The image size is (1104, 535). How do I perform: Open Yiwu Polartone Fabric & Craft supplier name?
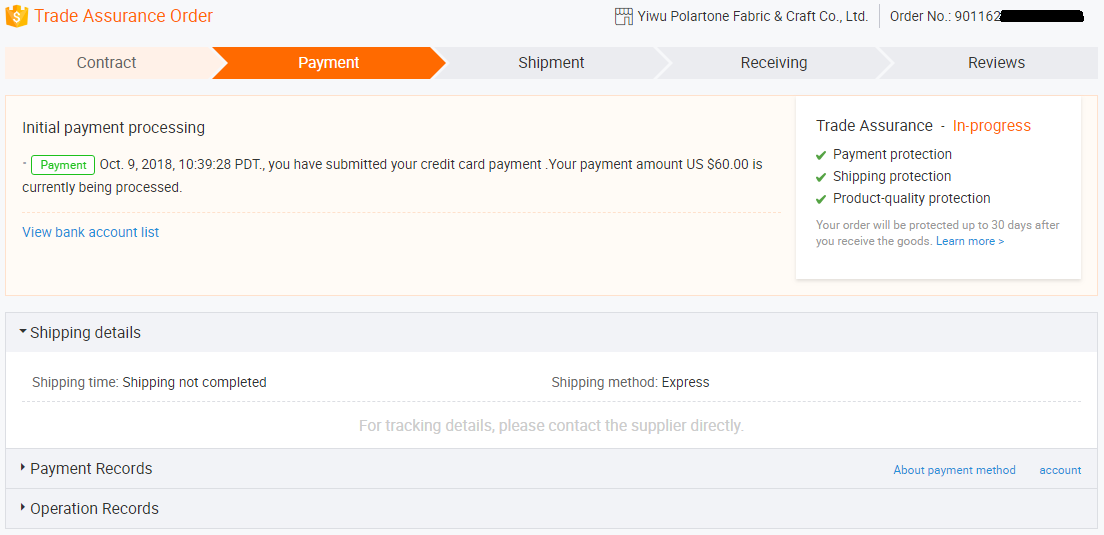(x=752, y=16)
